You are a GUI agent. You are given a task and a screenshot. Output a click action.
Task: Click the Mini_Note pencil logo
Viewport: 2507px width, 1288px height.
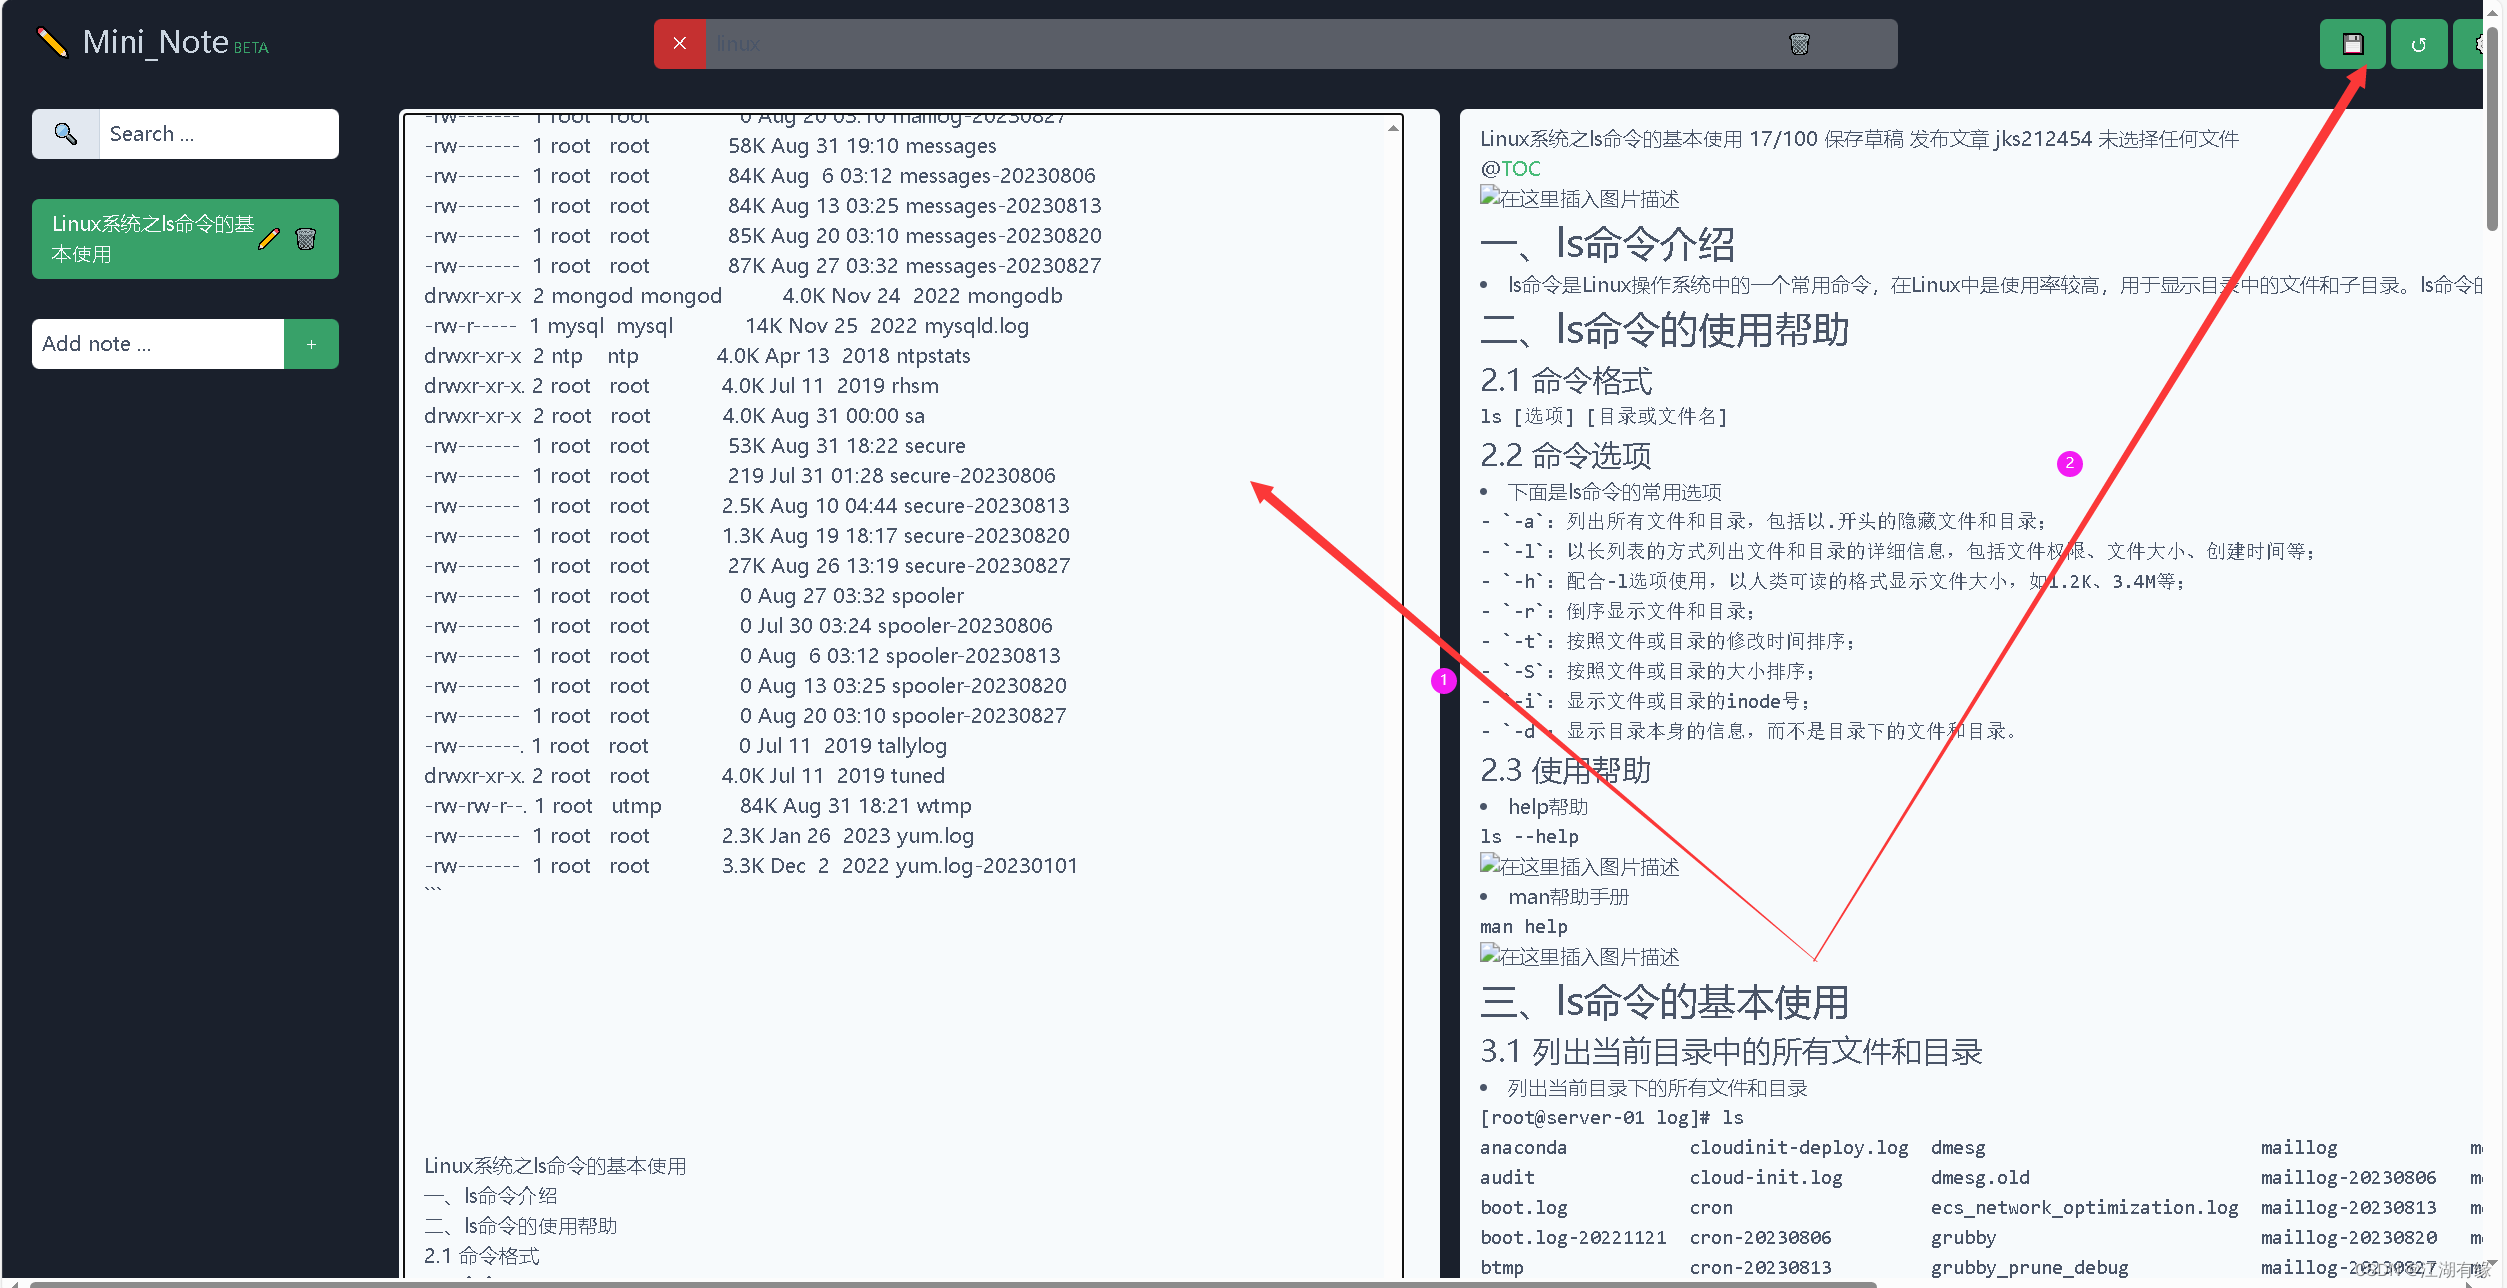(x=52, y=42)
